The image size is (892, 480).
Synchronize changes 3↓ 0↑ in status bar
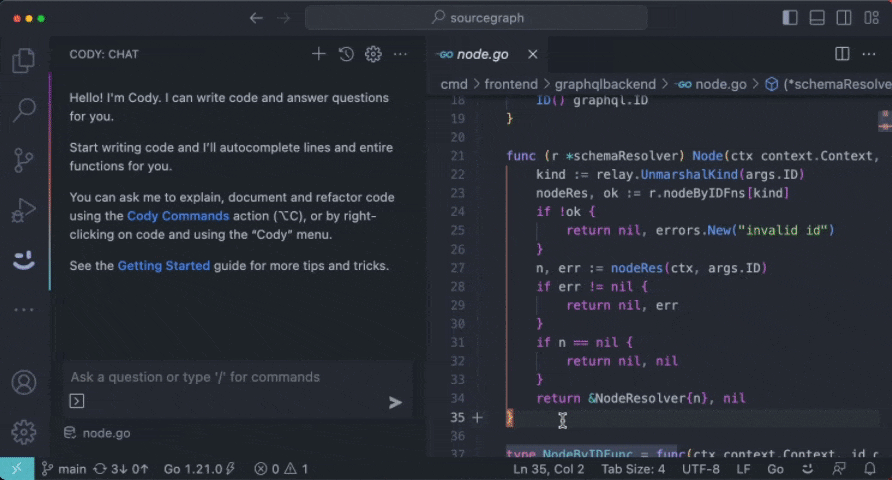pos(121,469)
